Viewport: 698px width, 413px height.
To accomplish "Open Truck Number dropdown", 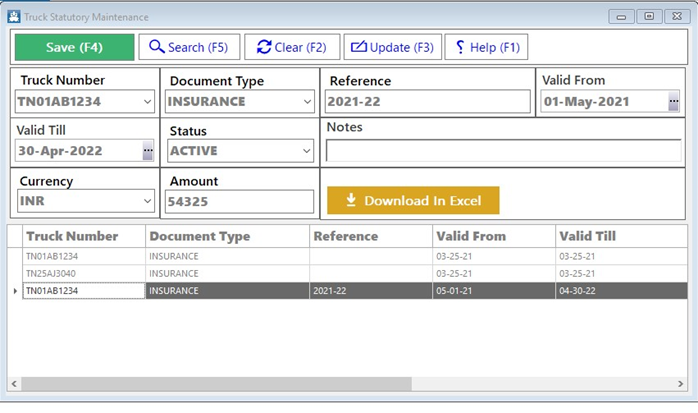I will click(147, 101).
